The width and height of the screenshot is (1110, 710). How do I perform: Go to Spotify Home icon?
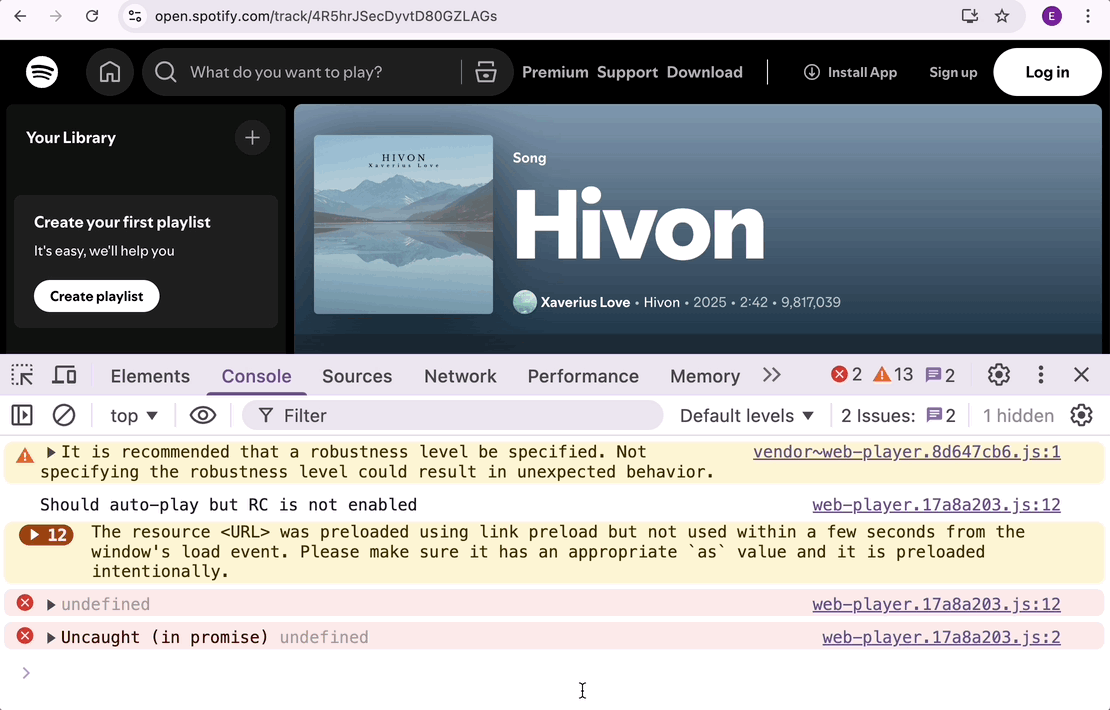[x=110, y=72]
